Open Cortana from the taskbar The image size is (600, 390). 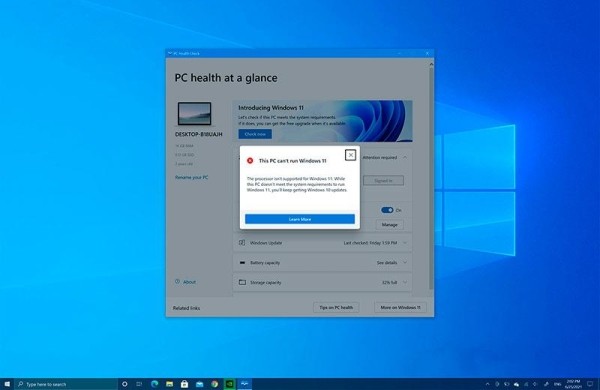(x=124, y=384)
